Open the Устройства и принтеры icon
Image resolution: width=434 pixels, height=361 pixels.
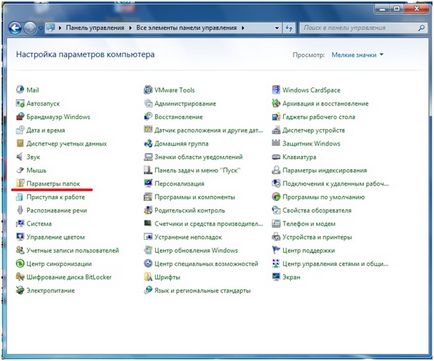pyautogui.click(x=276, y=237)
